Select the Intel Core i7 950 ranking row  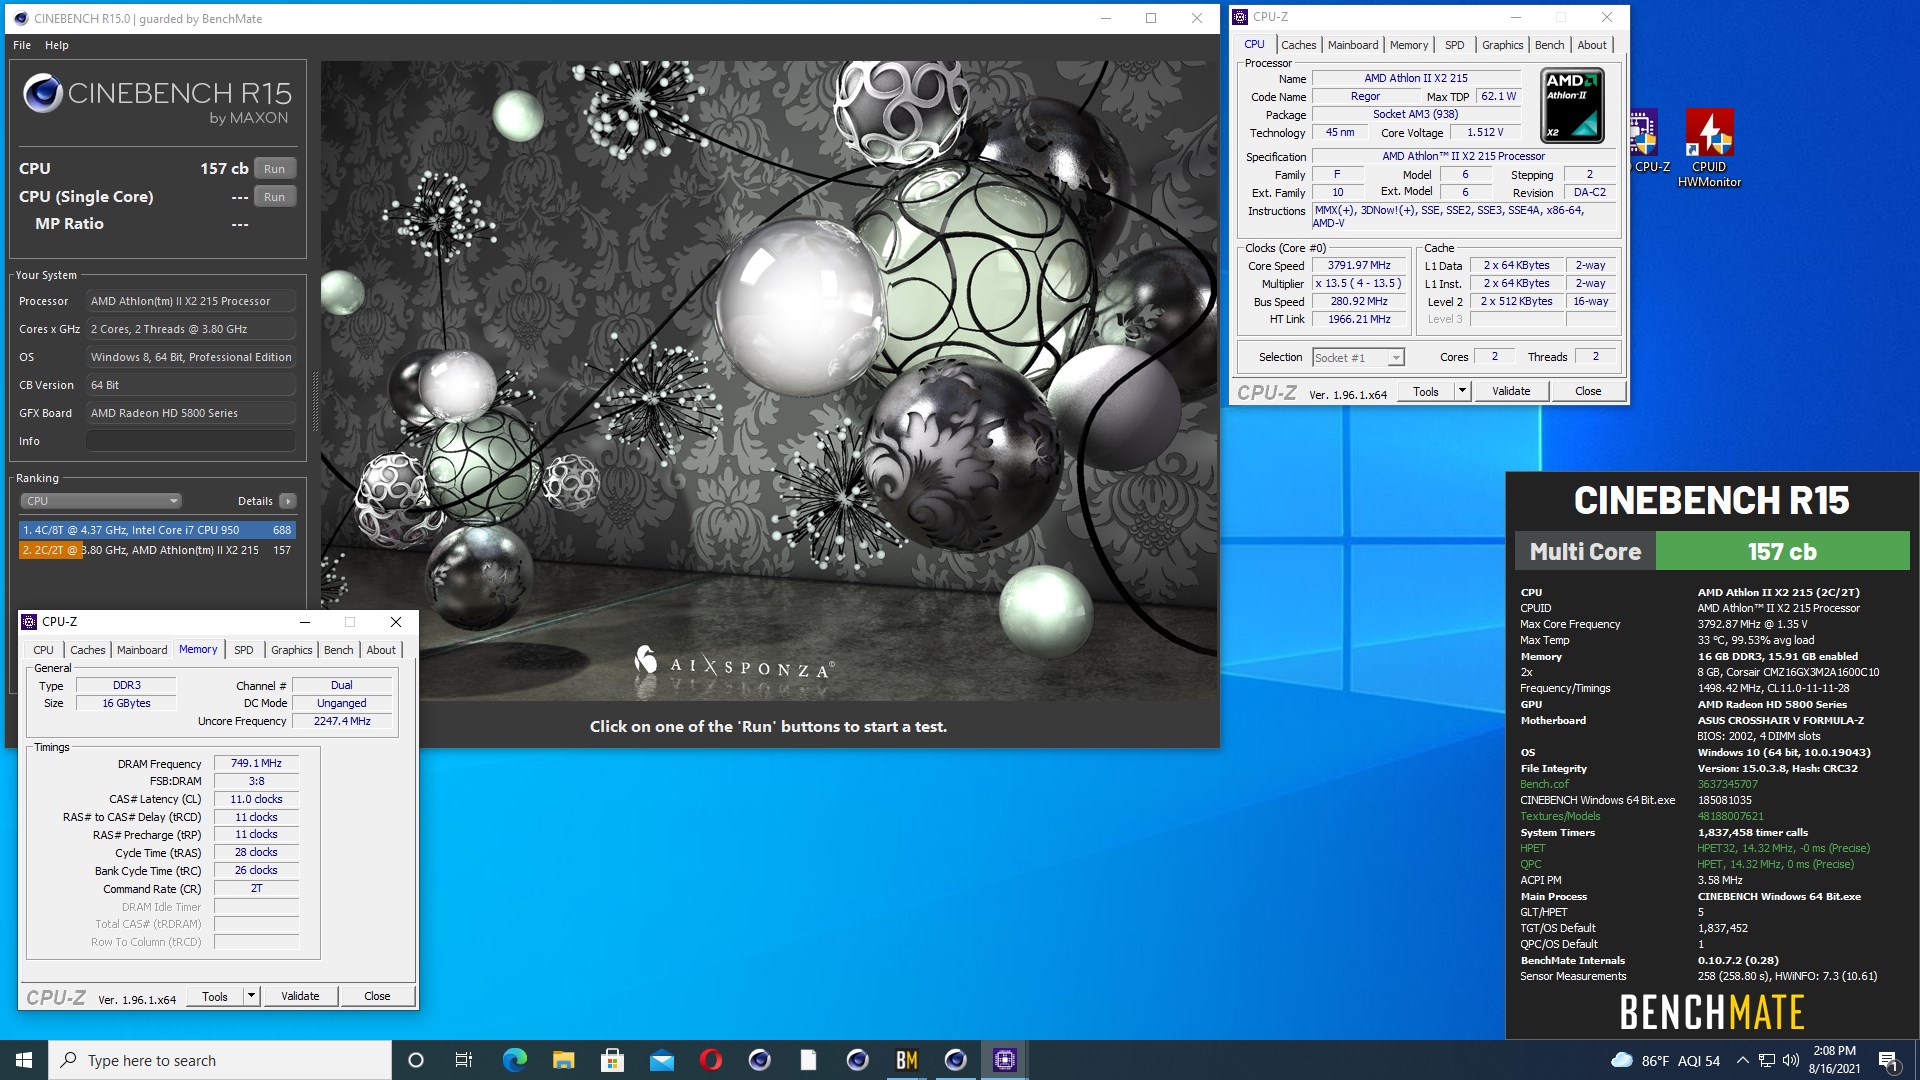tap(157, 530)
